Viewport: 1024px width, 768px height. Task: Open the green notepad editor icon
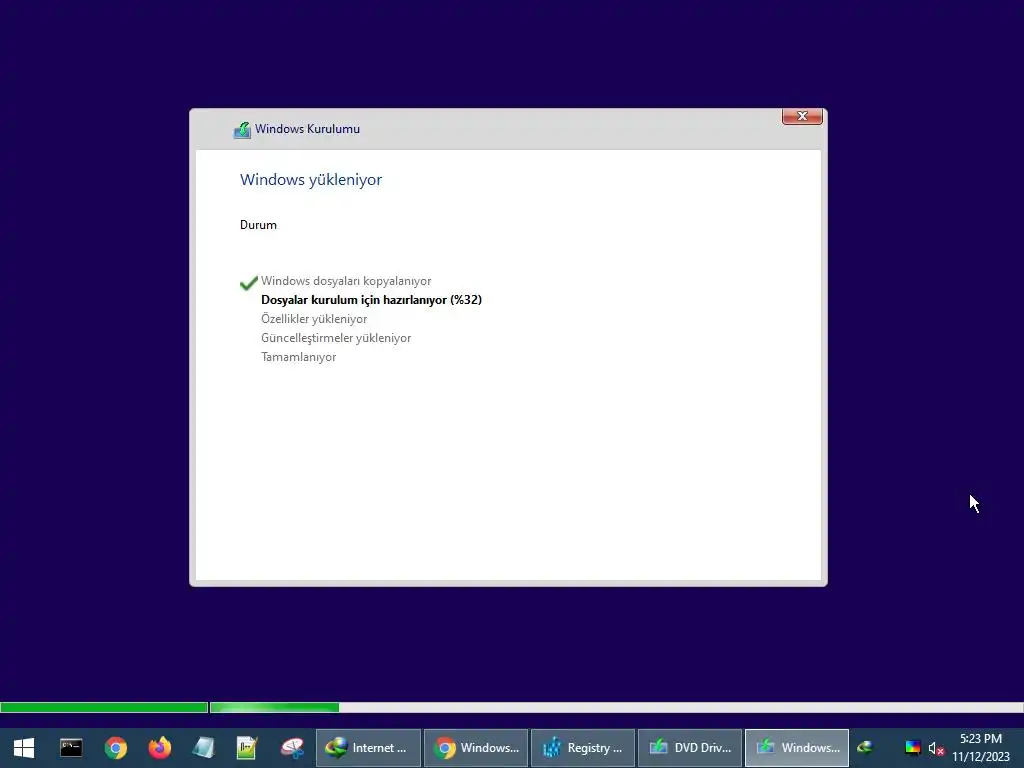point(247,748)
